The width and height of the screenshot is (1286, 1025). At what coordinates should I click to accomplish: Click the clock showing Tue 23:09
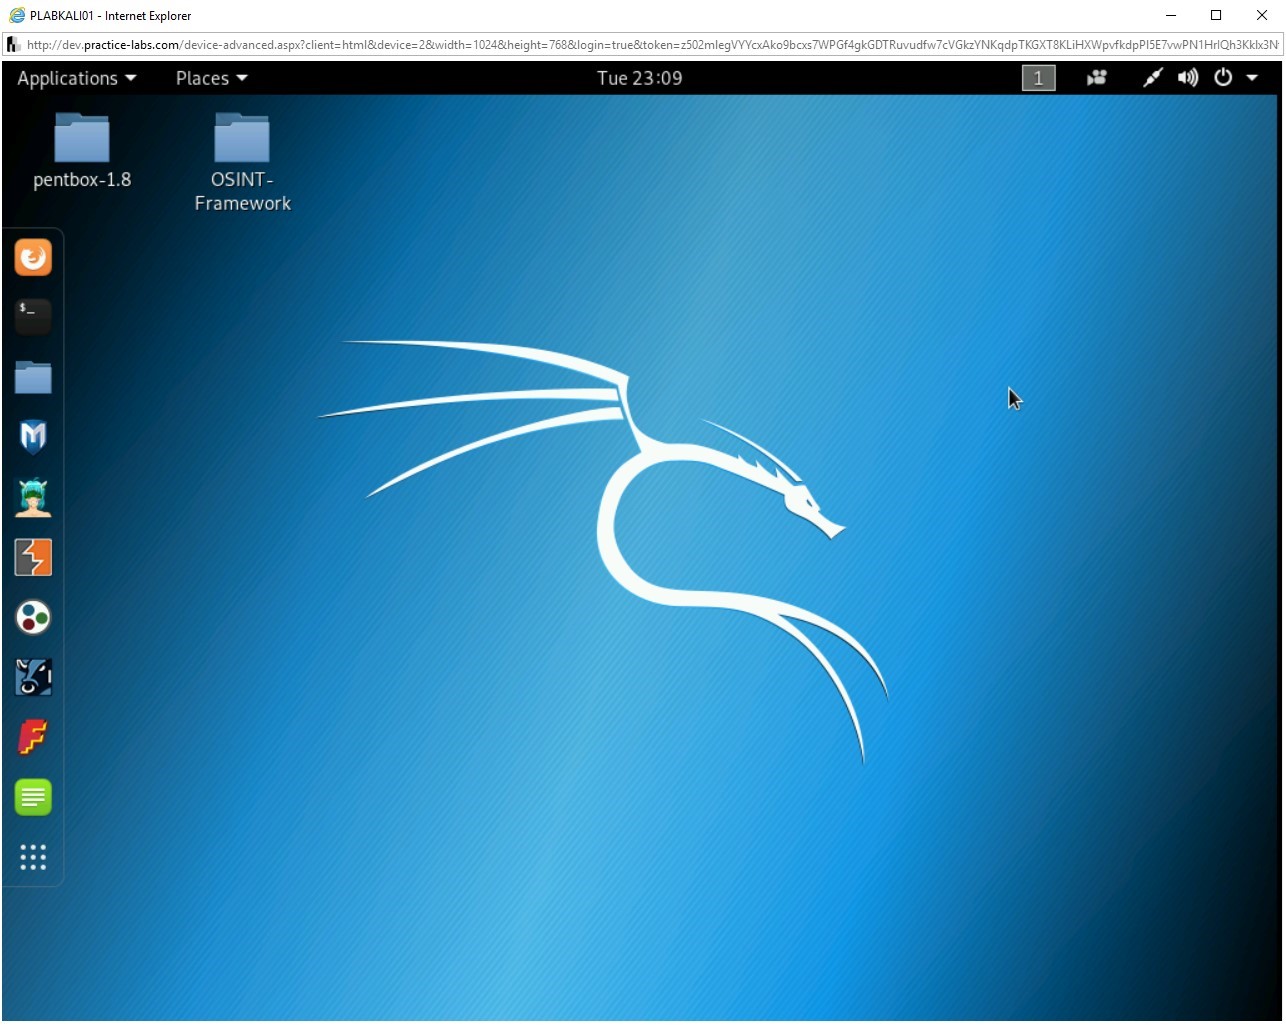point(640,77)
